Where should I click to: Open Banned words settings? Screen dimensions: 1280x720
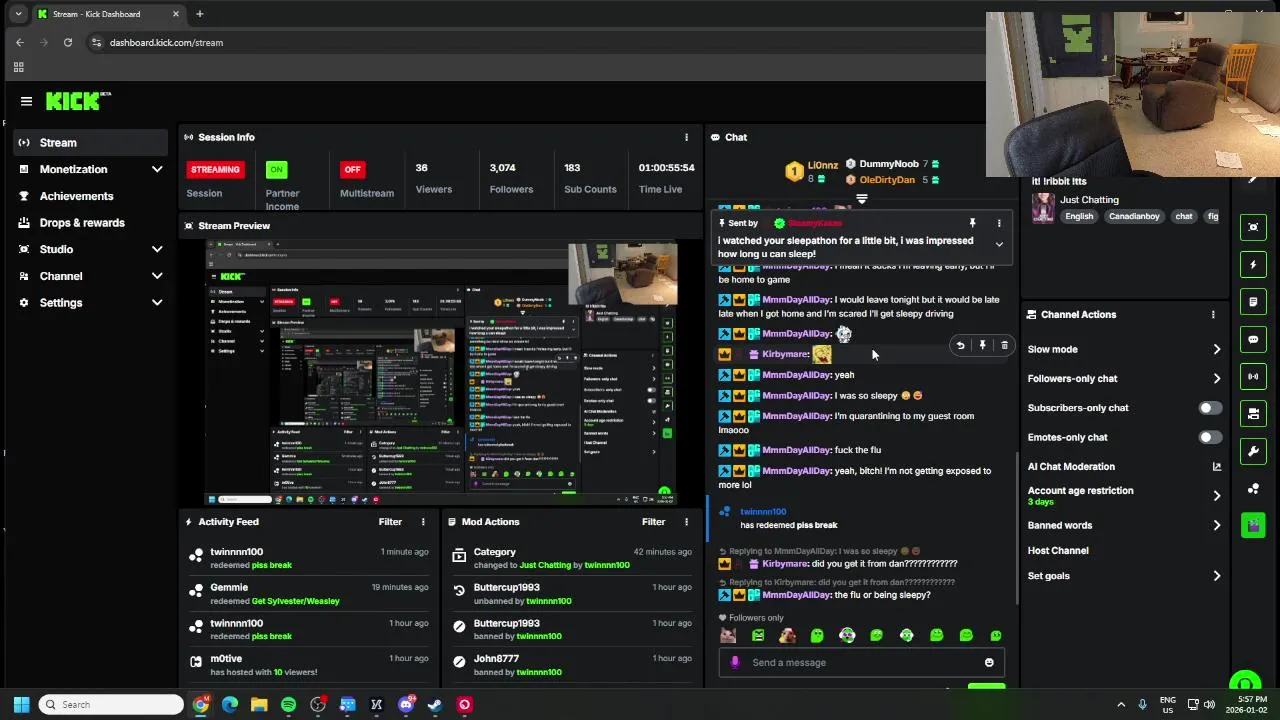(1124, 525)
